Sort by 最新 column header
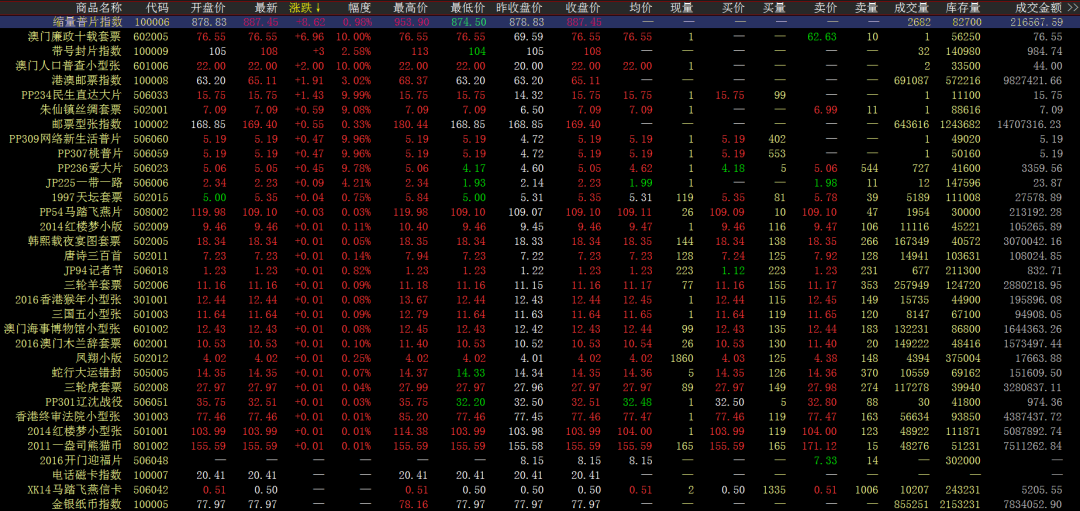 coord(266,8)
